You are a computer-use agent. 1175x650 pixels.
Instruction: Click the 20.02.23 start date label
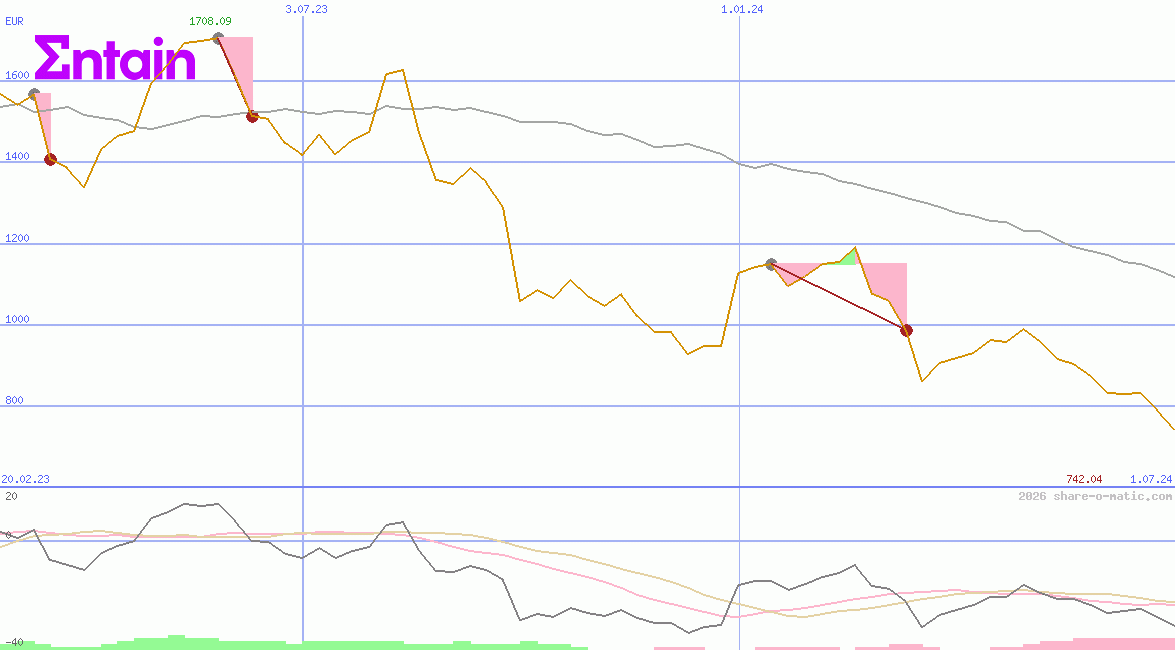25,479
